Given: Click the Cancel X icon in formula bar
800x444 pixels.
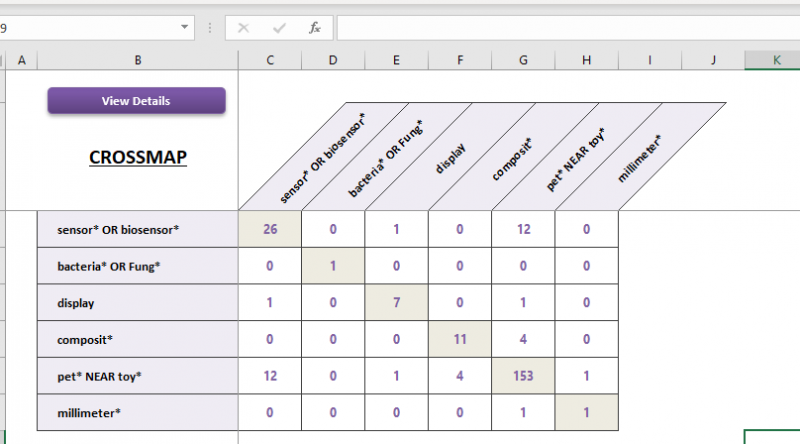Looking at the screenshot, I should [243, 28].
